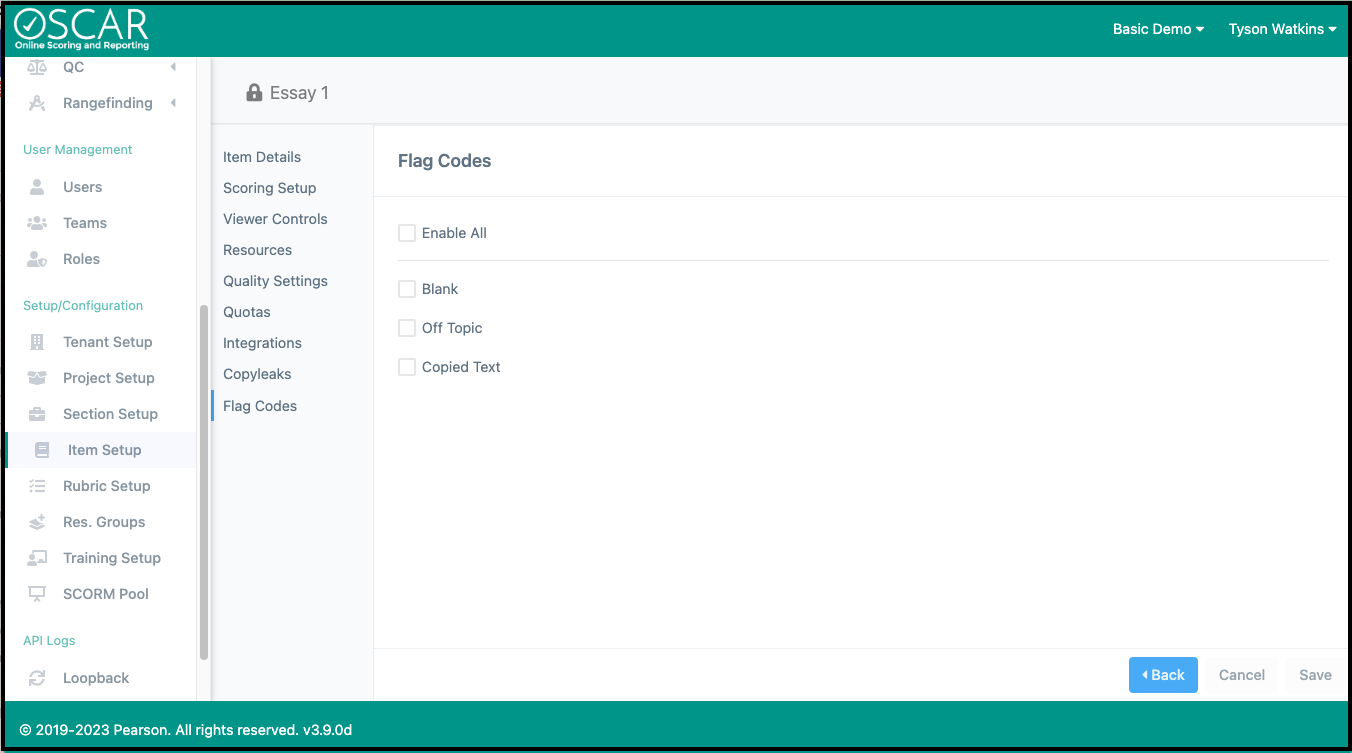Enable the Blank flag code checkbox
Screen dimensions: 1352x753
(407, 289)
